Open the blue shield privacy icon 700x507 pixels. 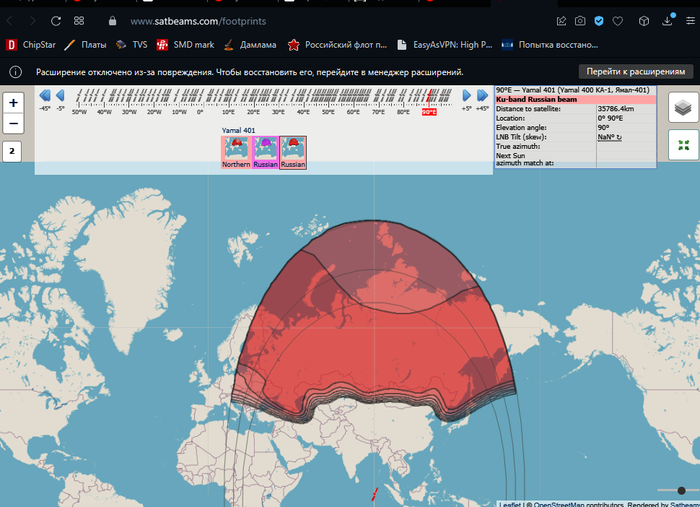599,21
